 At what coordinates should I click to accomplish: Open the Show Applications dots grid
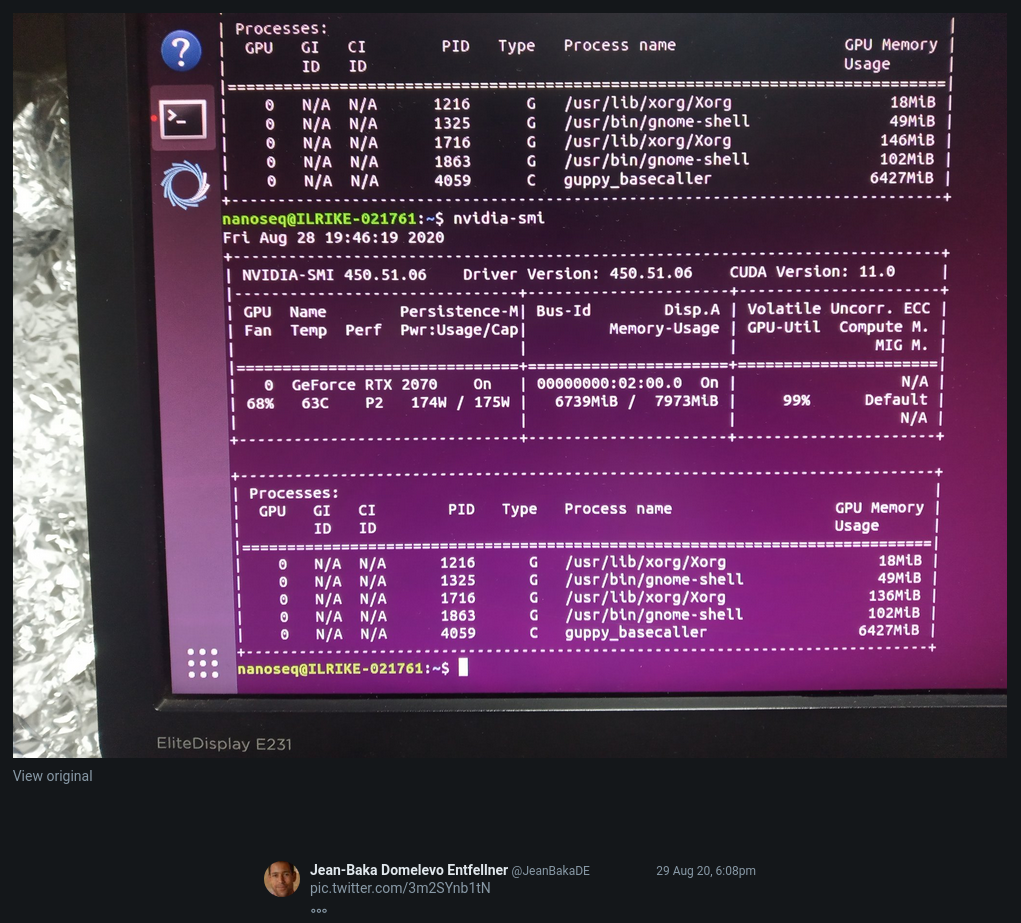(203, 663)
